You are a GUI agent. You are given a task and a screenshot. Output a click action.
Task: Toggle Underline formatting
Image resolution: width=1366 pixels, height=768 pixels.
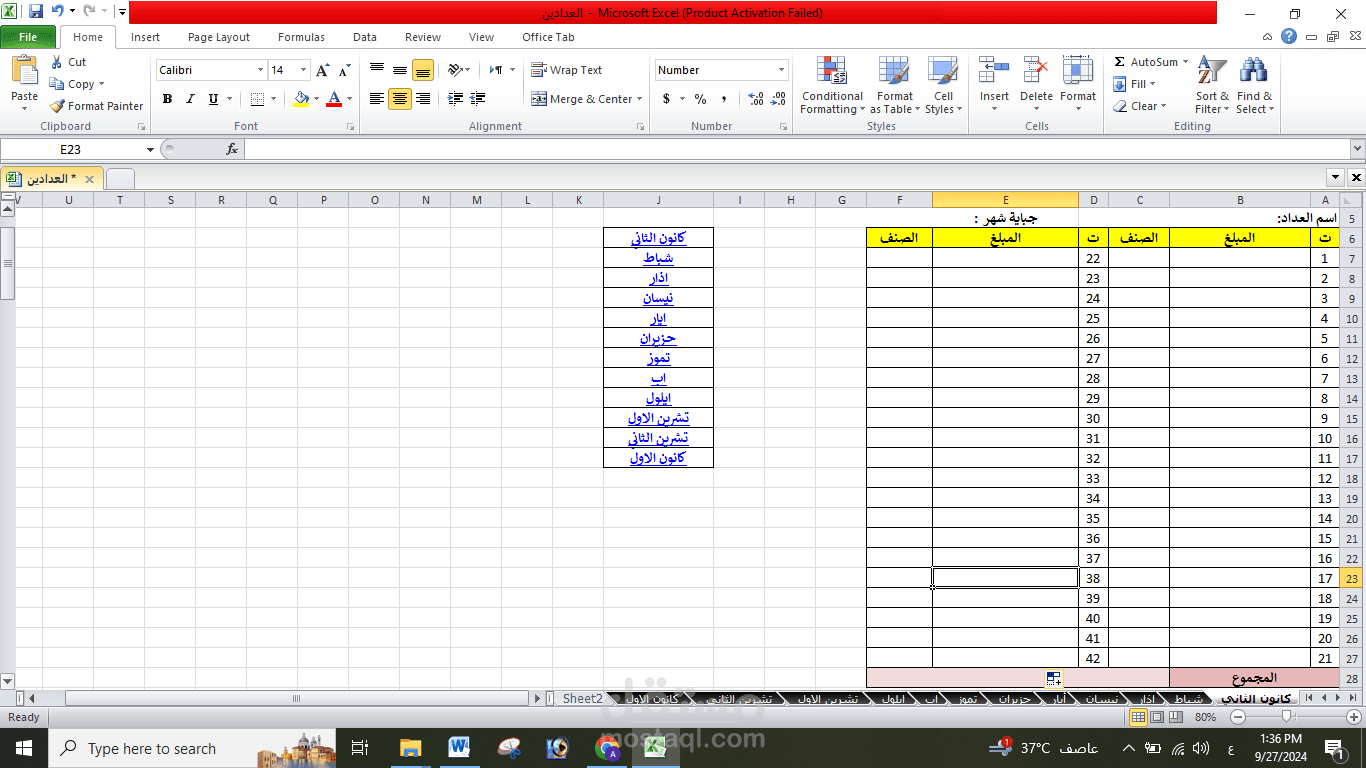(213, 99)
